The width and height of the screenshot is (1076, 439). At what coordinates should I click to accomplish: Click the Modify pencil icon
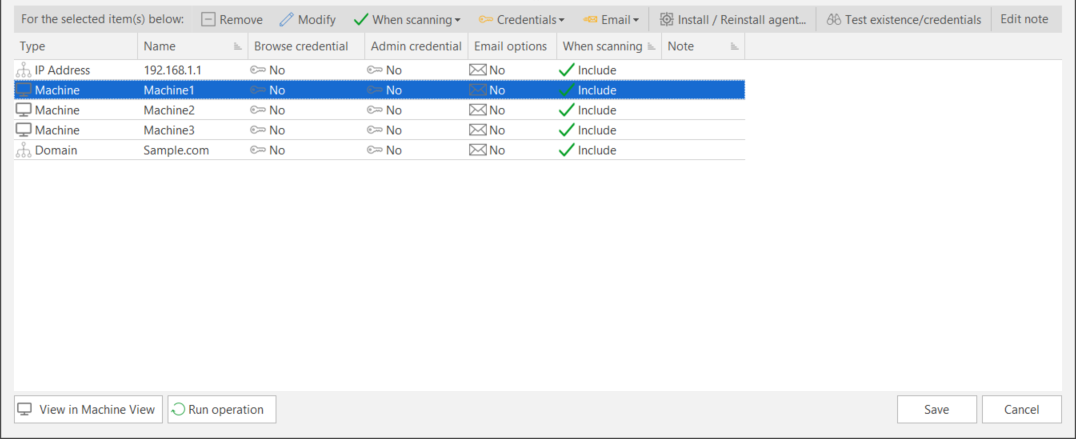click(x=286, y=19)
